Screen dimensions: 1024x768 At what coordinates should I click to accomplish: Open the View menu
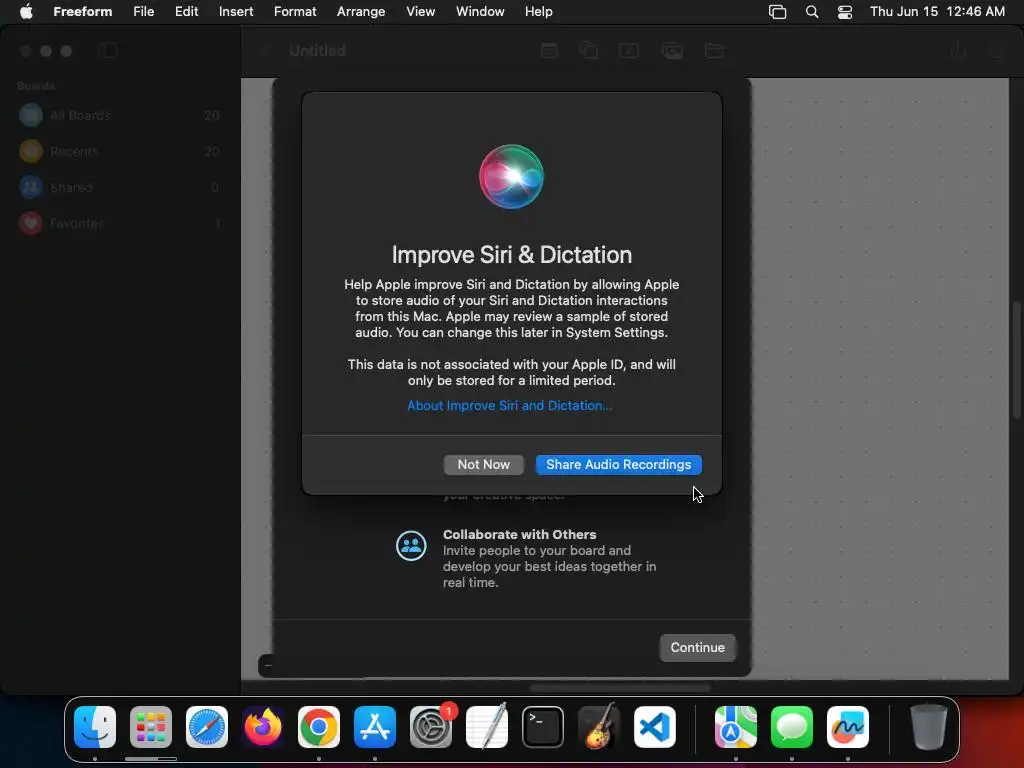421,11
